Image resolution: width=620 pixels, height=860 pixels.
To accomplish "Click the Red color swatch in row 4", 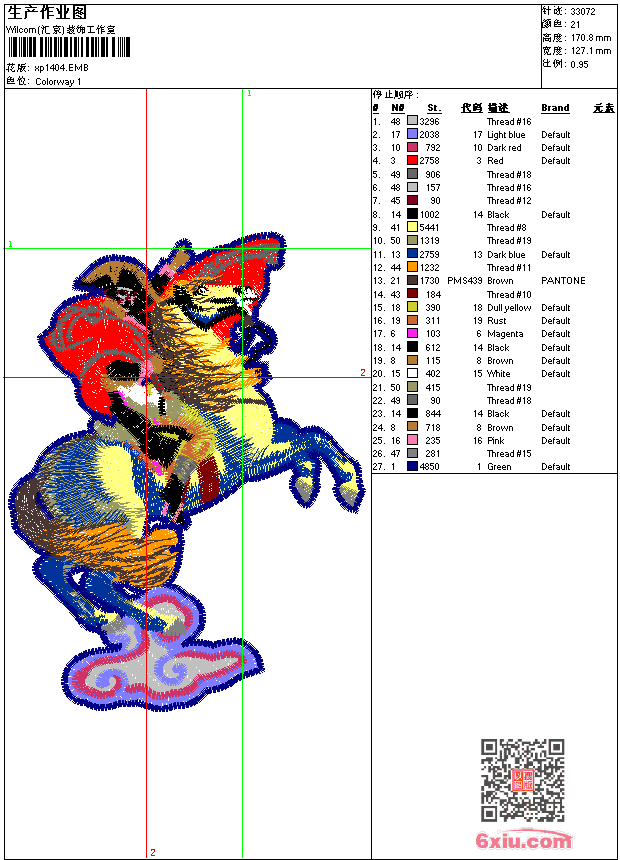I will (412, 160).
